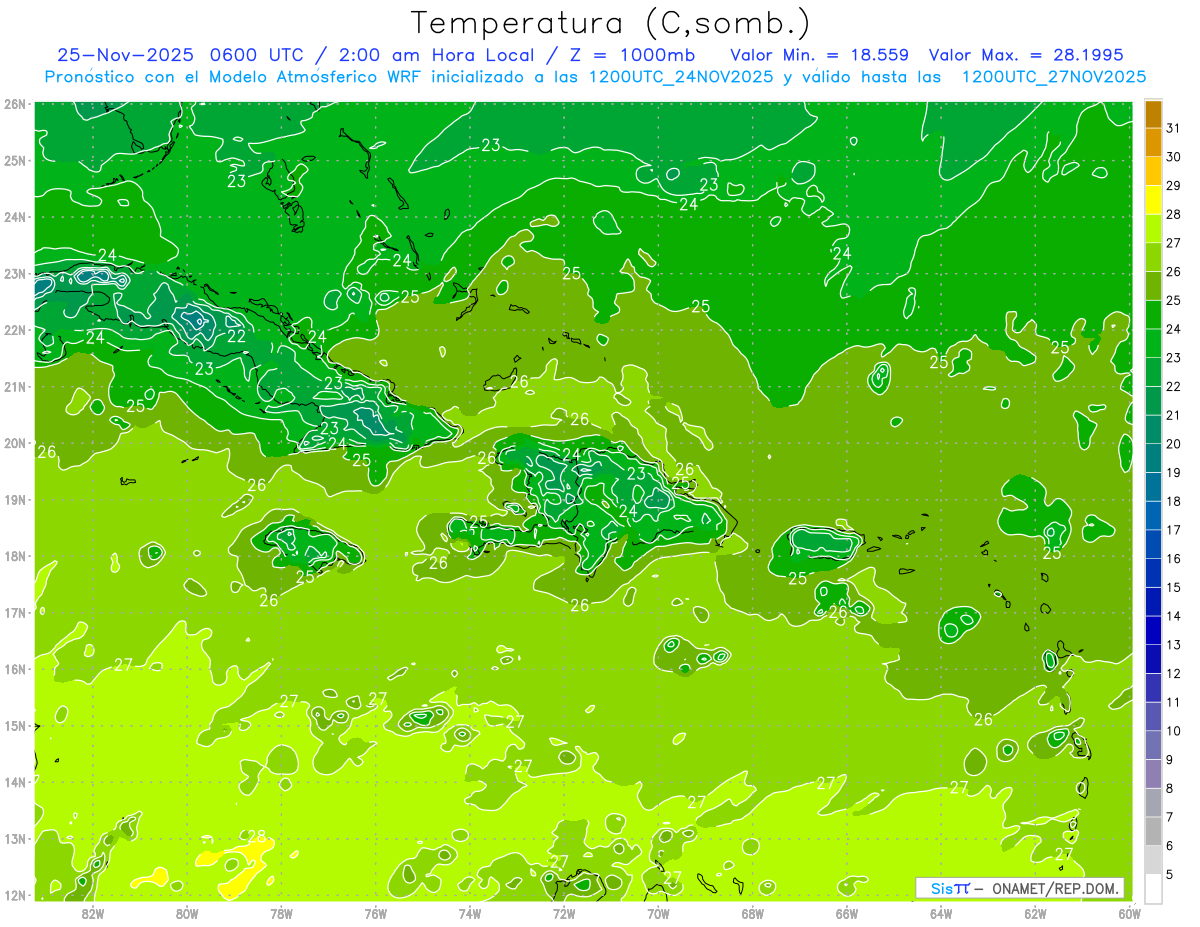
Task: Click the "18N" latitude axis label
Action: point(14,556)
